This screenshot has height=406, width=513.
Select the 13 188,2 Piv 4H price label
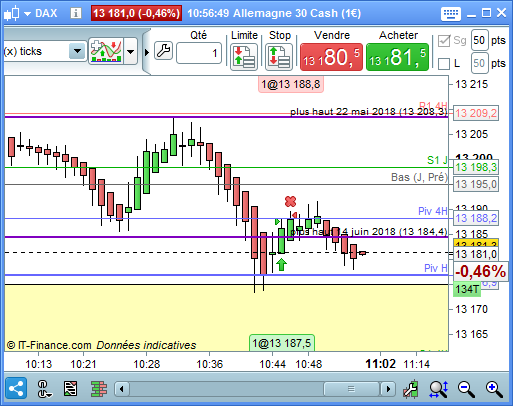click(x=476, y=218)
